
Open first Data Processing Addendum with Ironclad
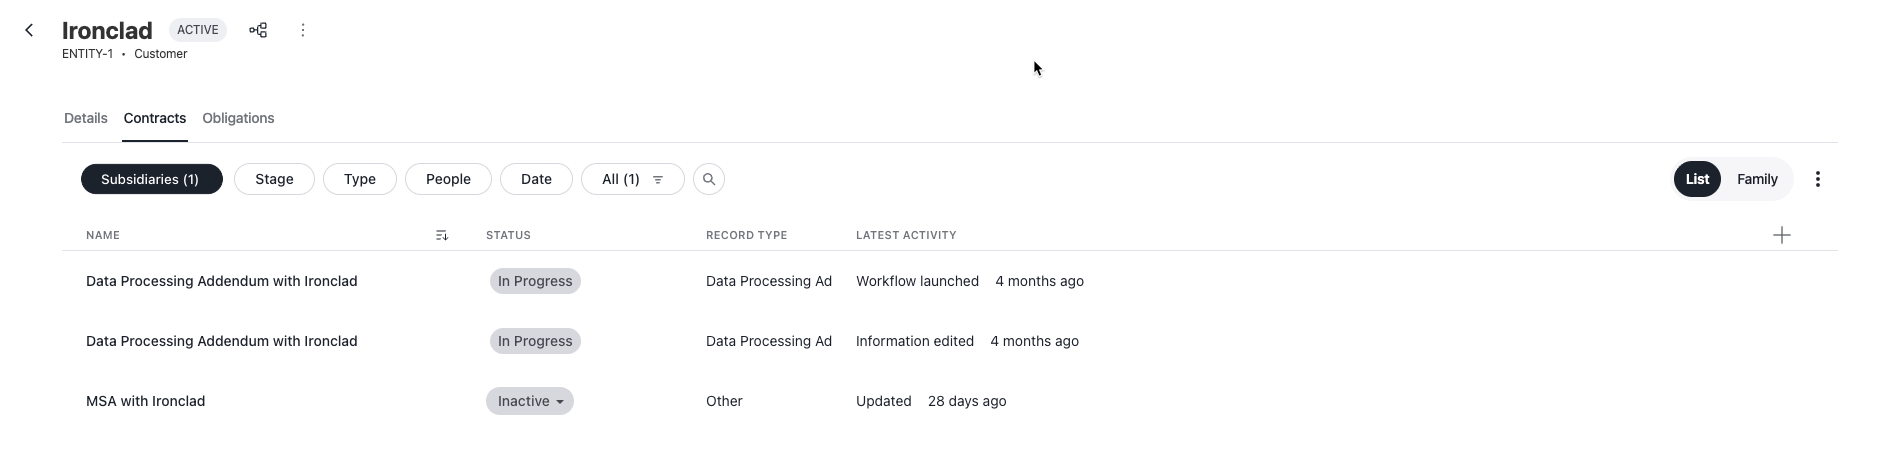coord(222,281)
